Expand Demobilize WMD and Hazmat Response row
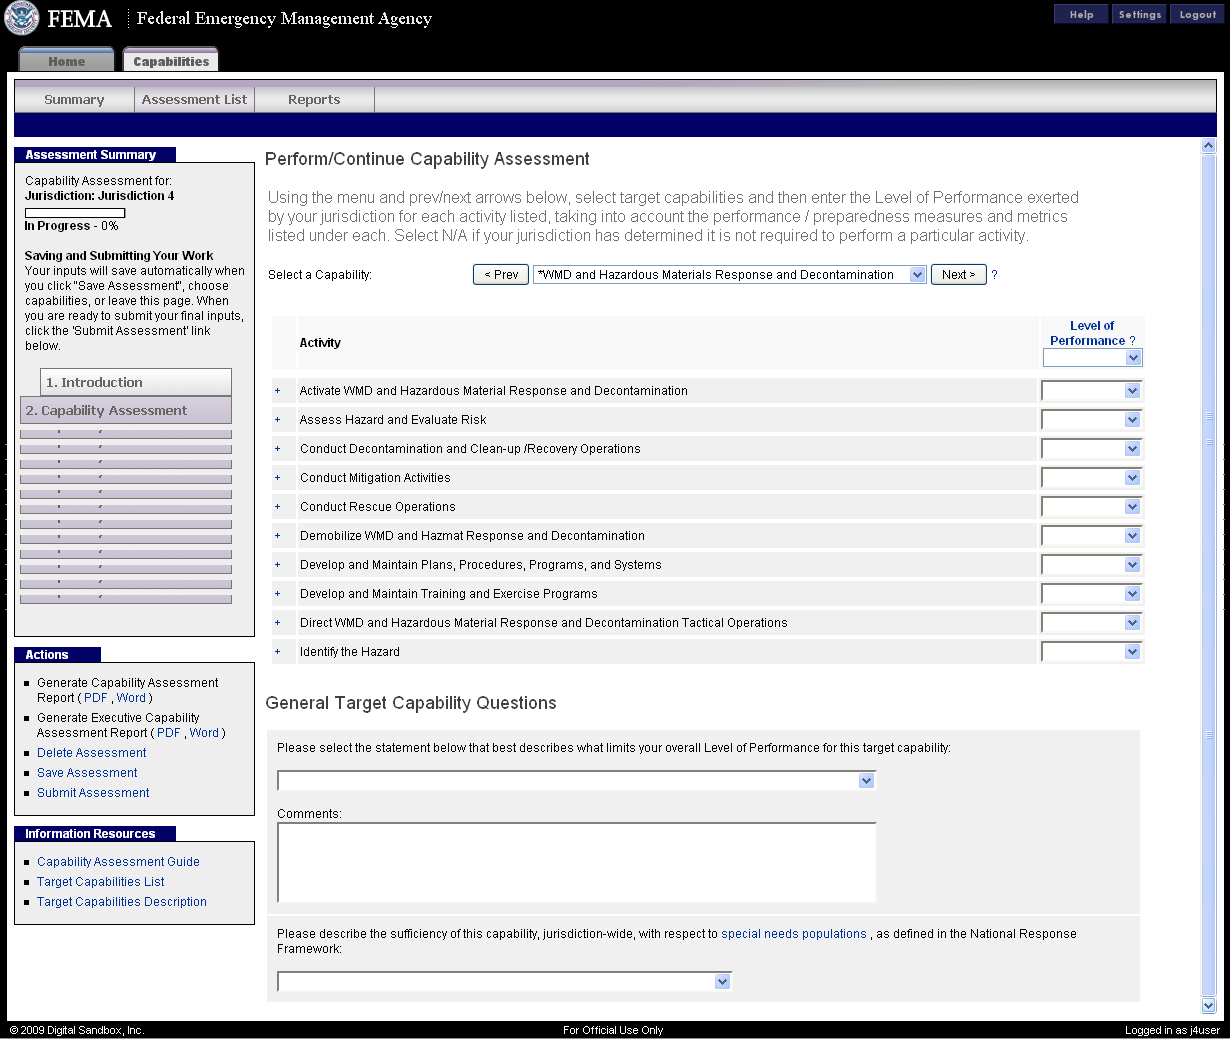Viewport: 1230px width, 1039px height. [278, 536]
